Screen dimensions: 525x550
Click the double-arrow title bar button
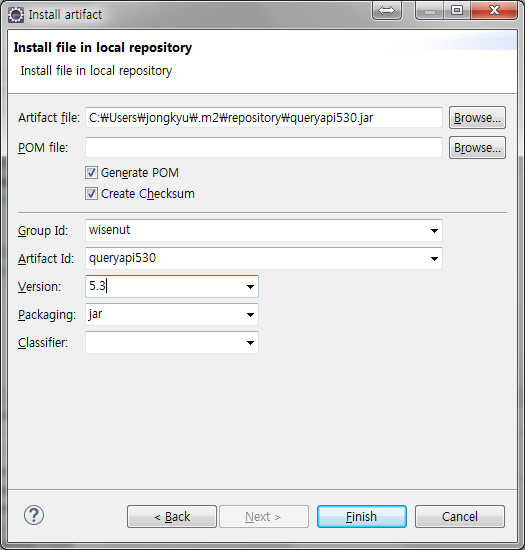(386, 11)
